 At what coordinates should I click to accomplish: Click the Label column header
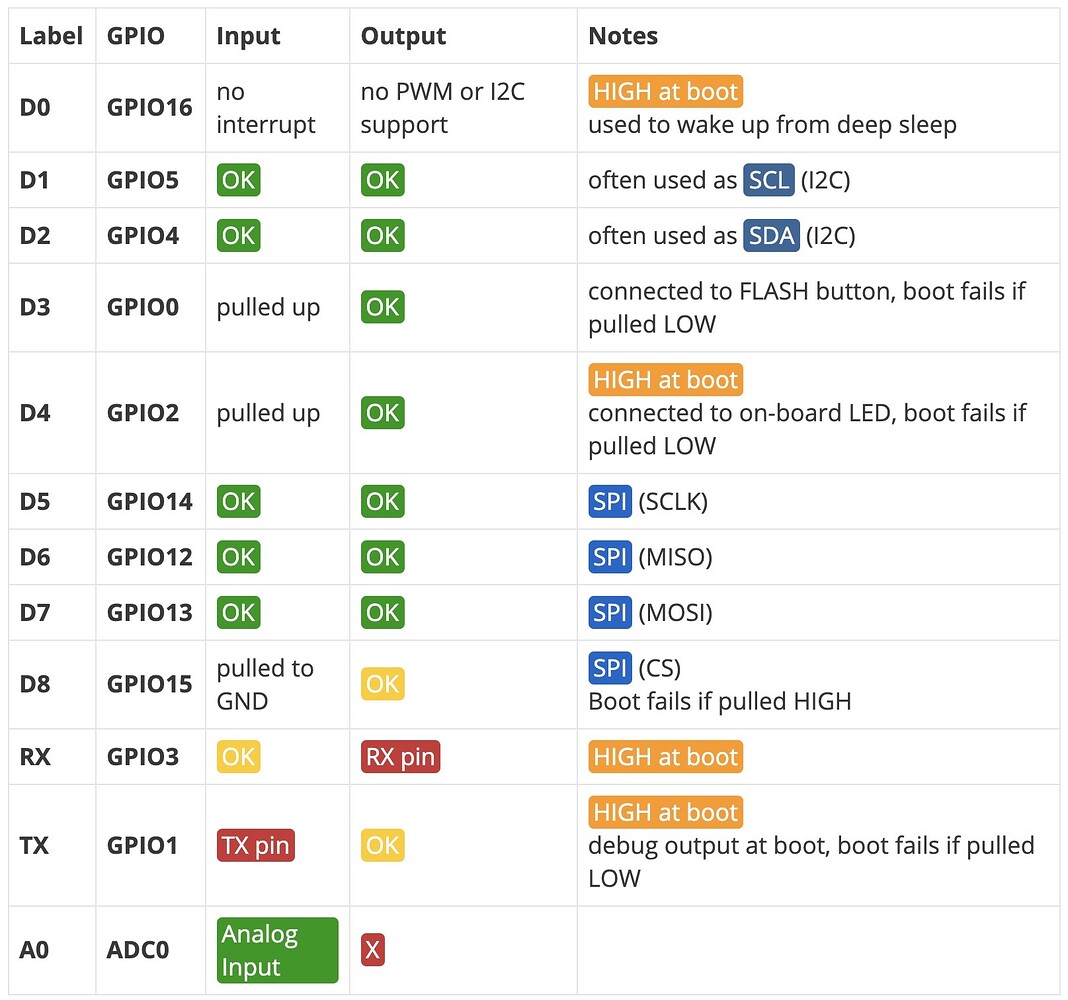tap(52, 36)
